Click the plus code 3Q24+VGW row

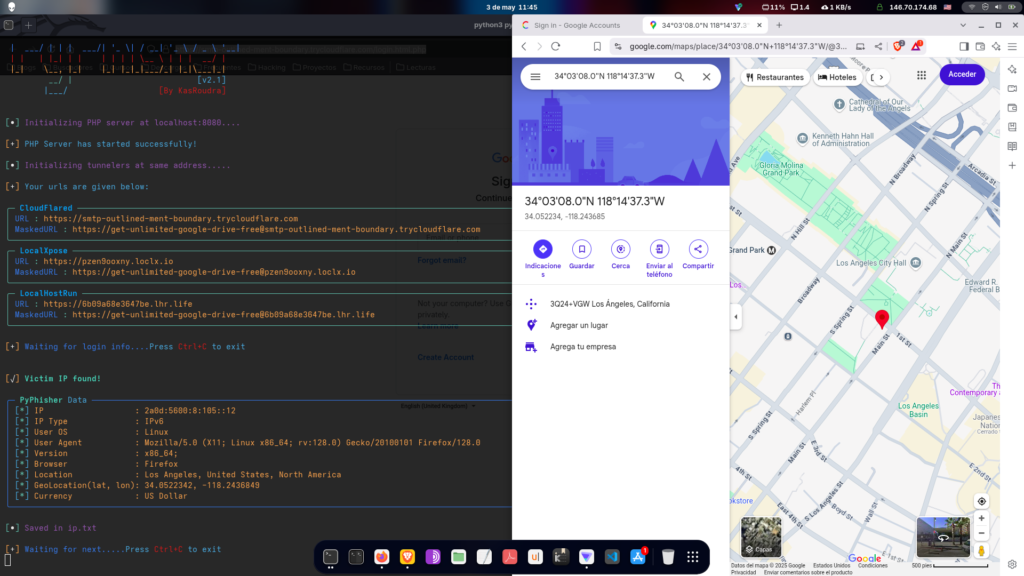620,304
